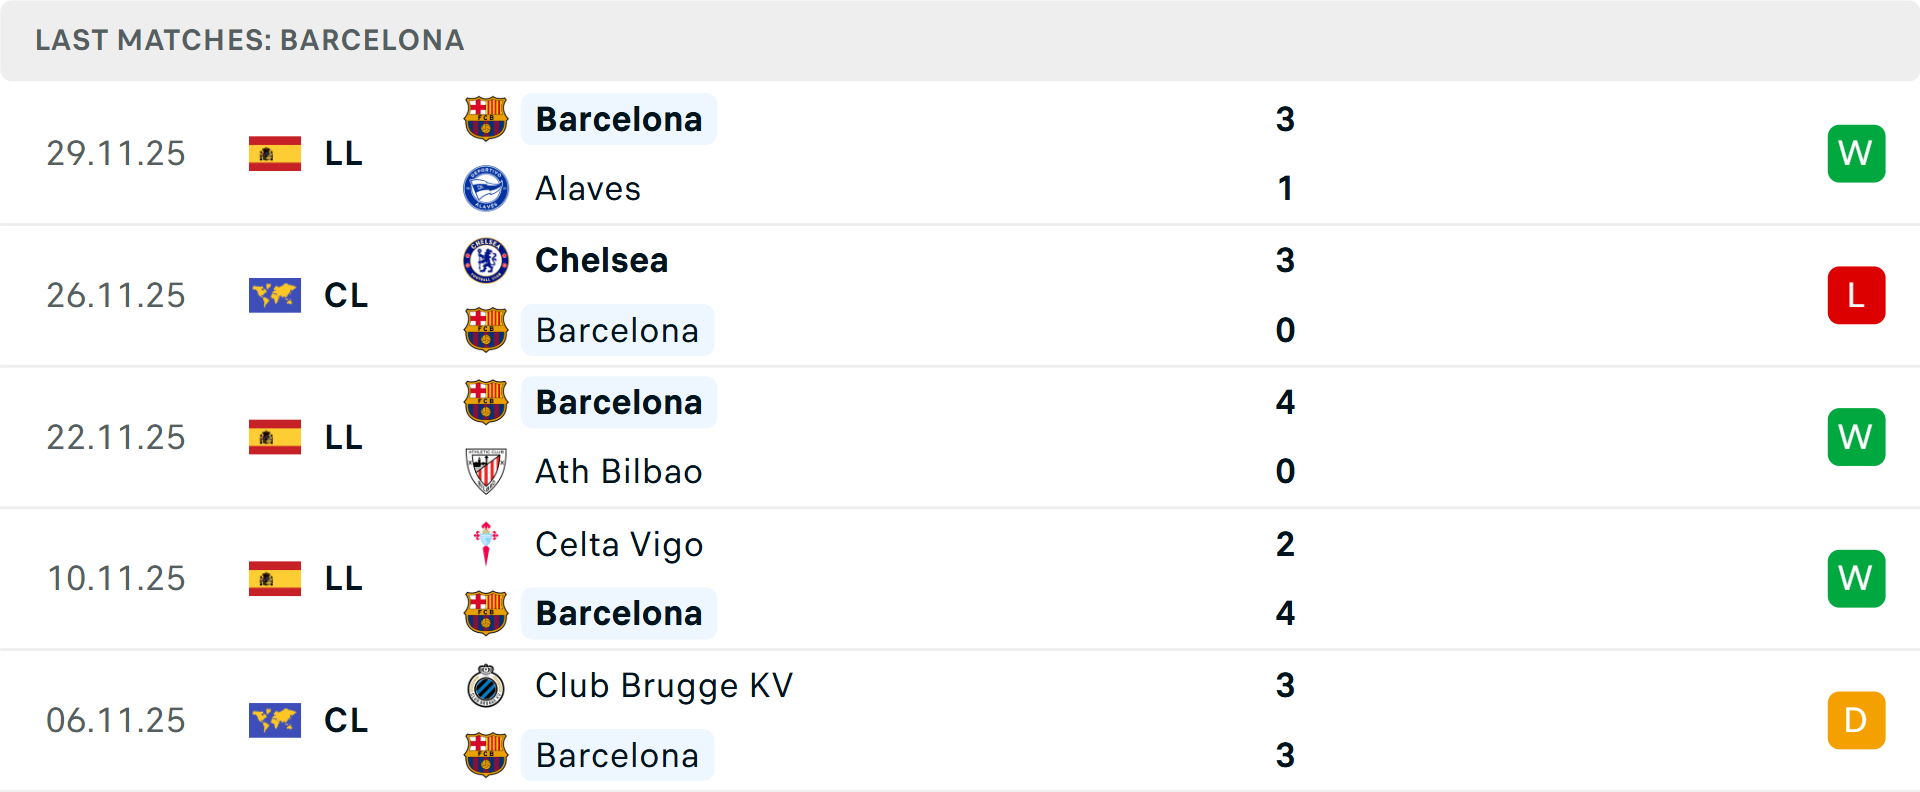Open the Chelsea team page
This screenshot has width=1920, height=792.
point(601,260)
